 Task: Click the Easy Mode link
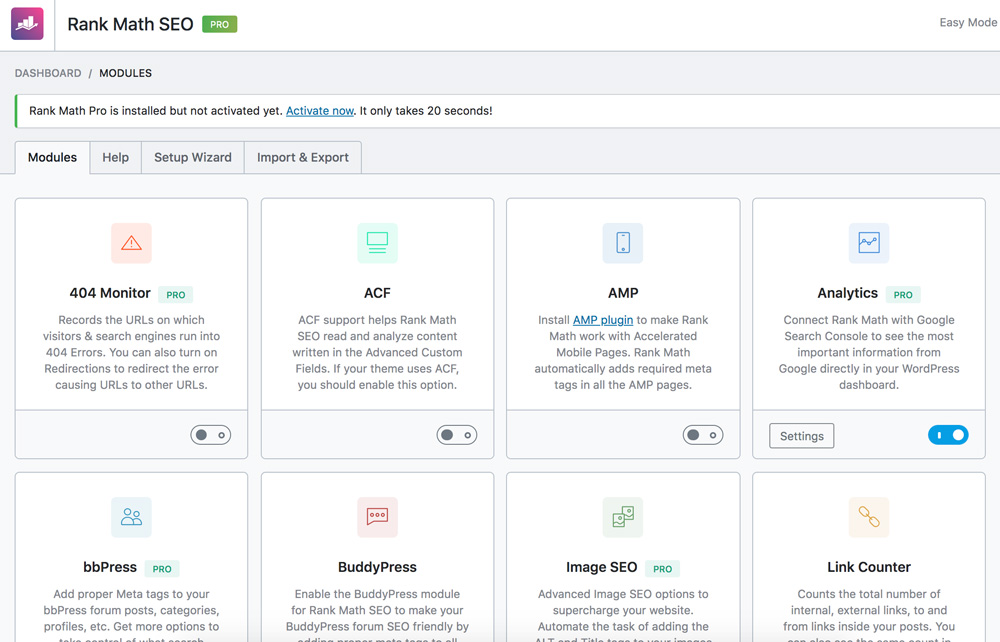pyautogui.click(x=968, y=23)
